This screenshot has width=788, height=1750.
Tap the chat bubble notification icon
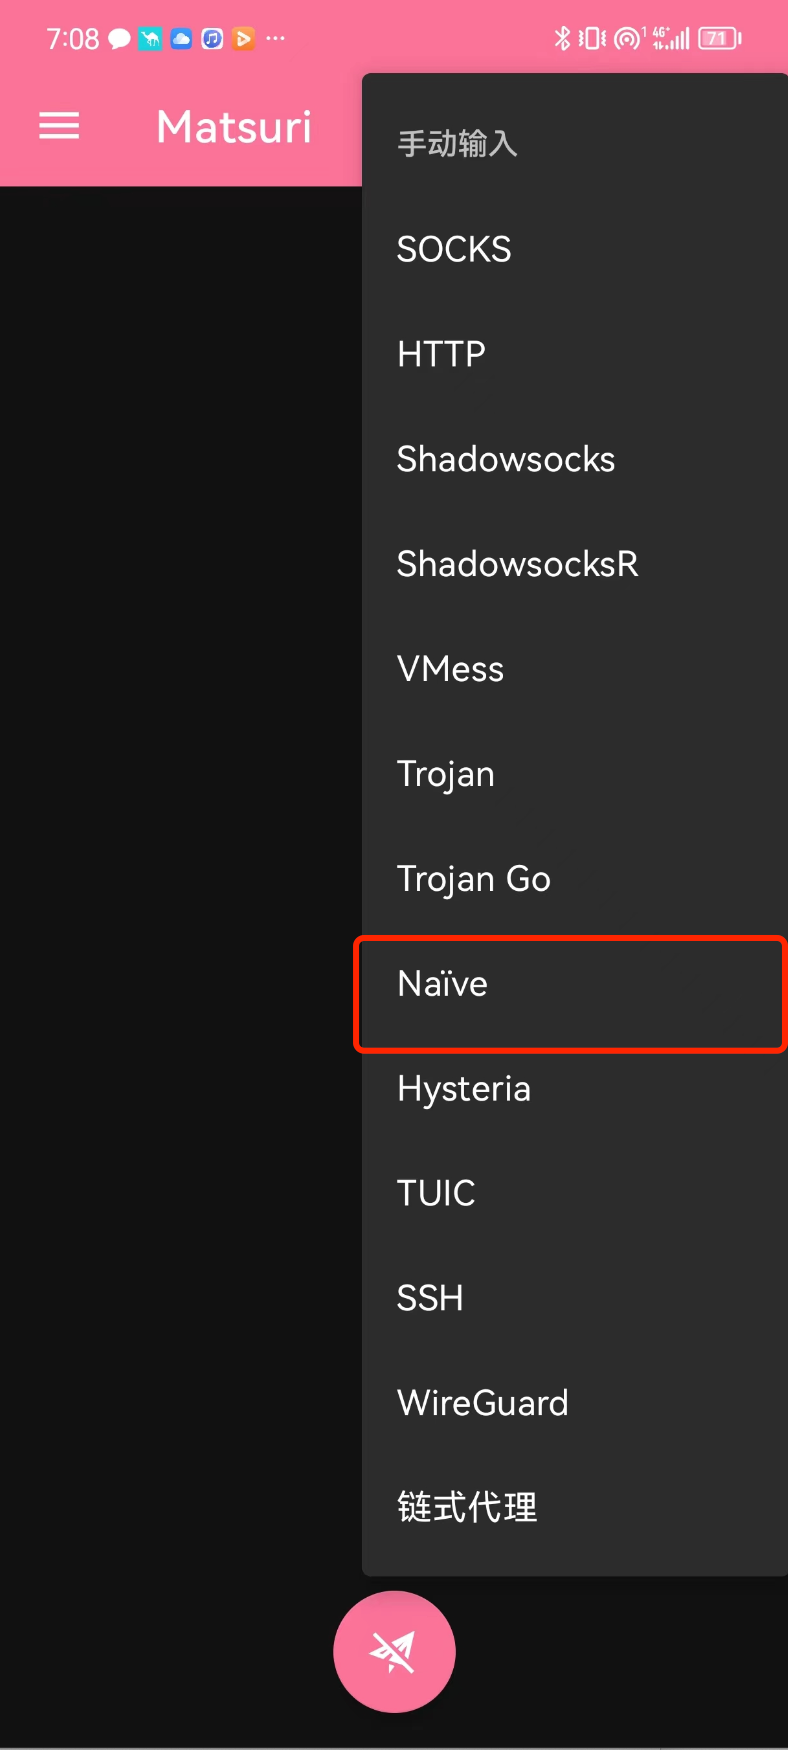click(119, 39)
